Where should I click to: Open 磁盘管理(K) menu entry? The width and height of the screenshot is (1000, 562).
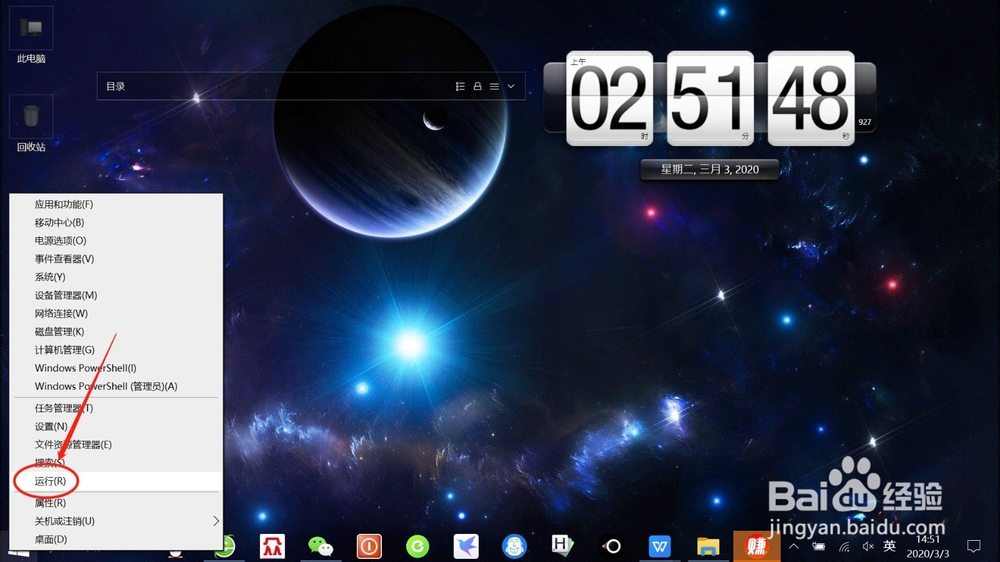point(116,332)
